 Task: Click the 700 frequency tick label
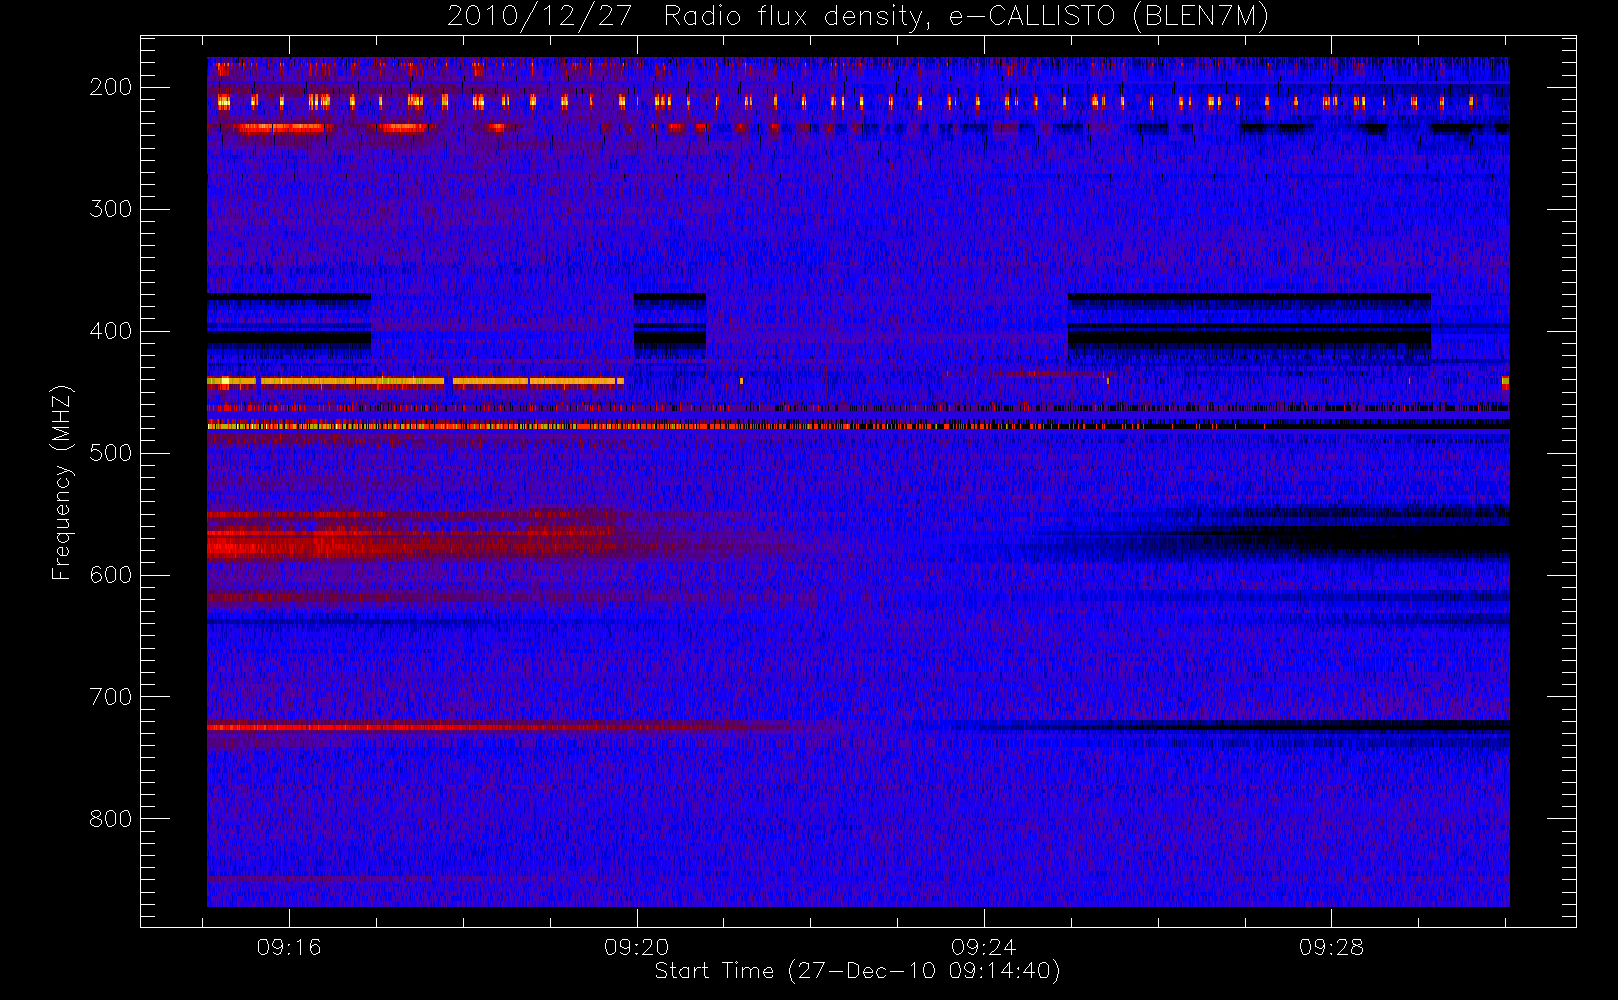click(x=111, y=697)
